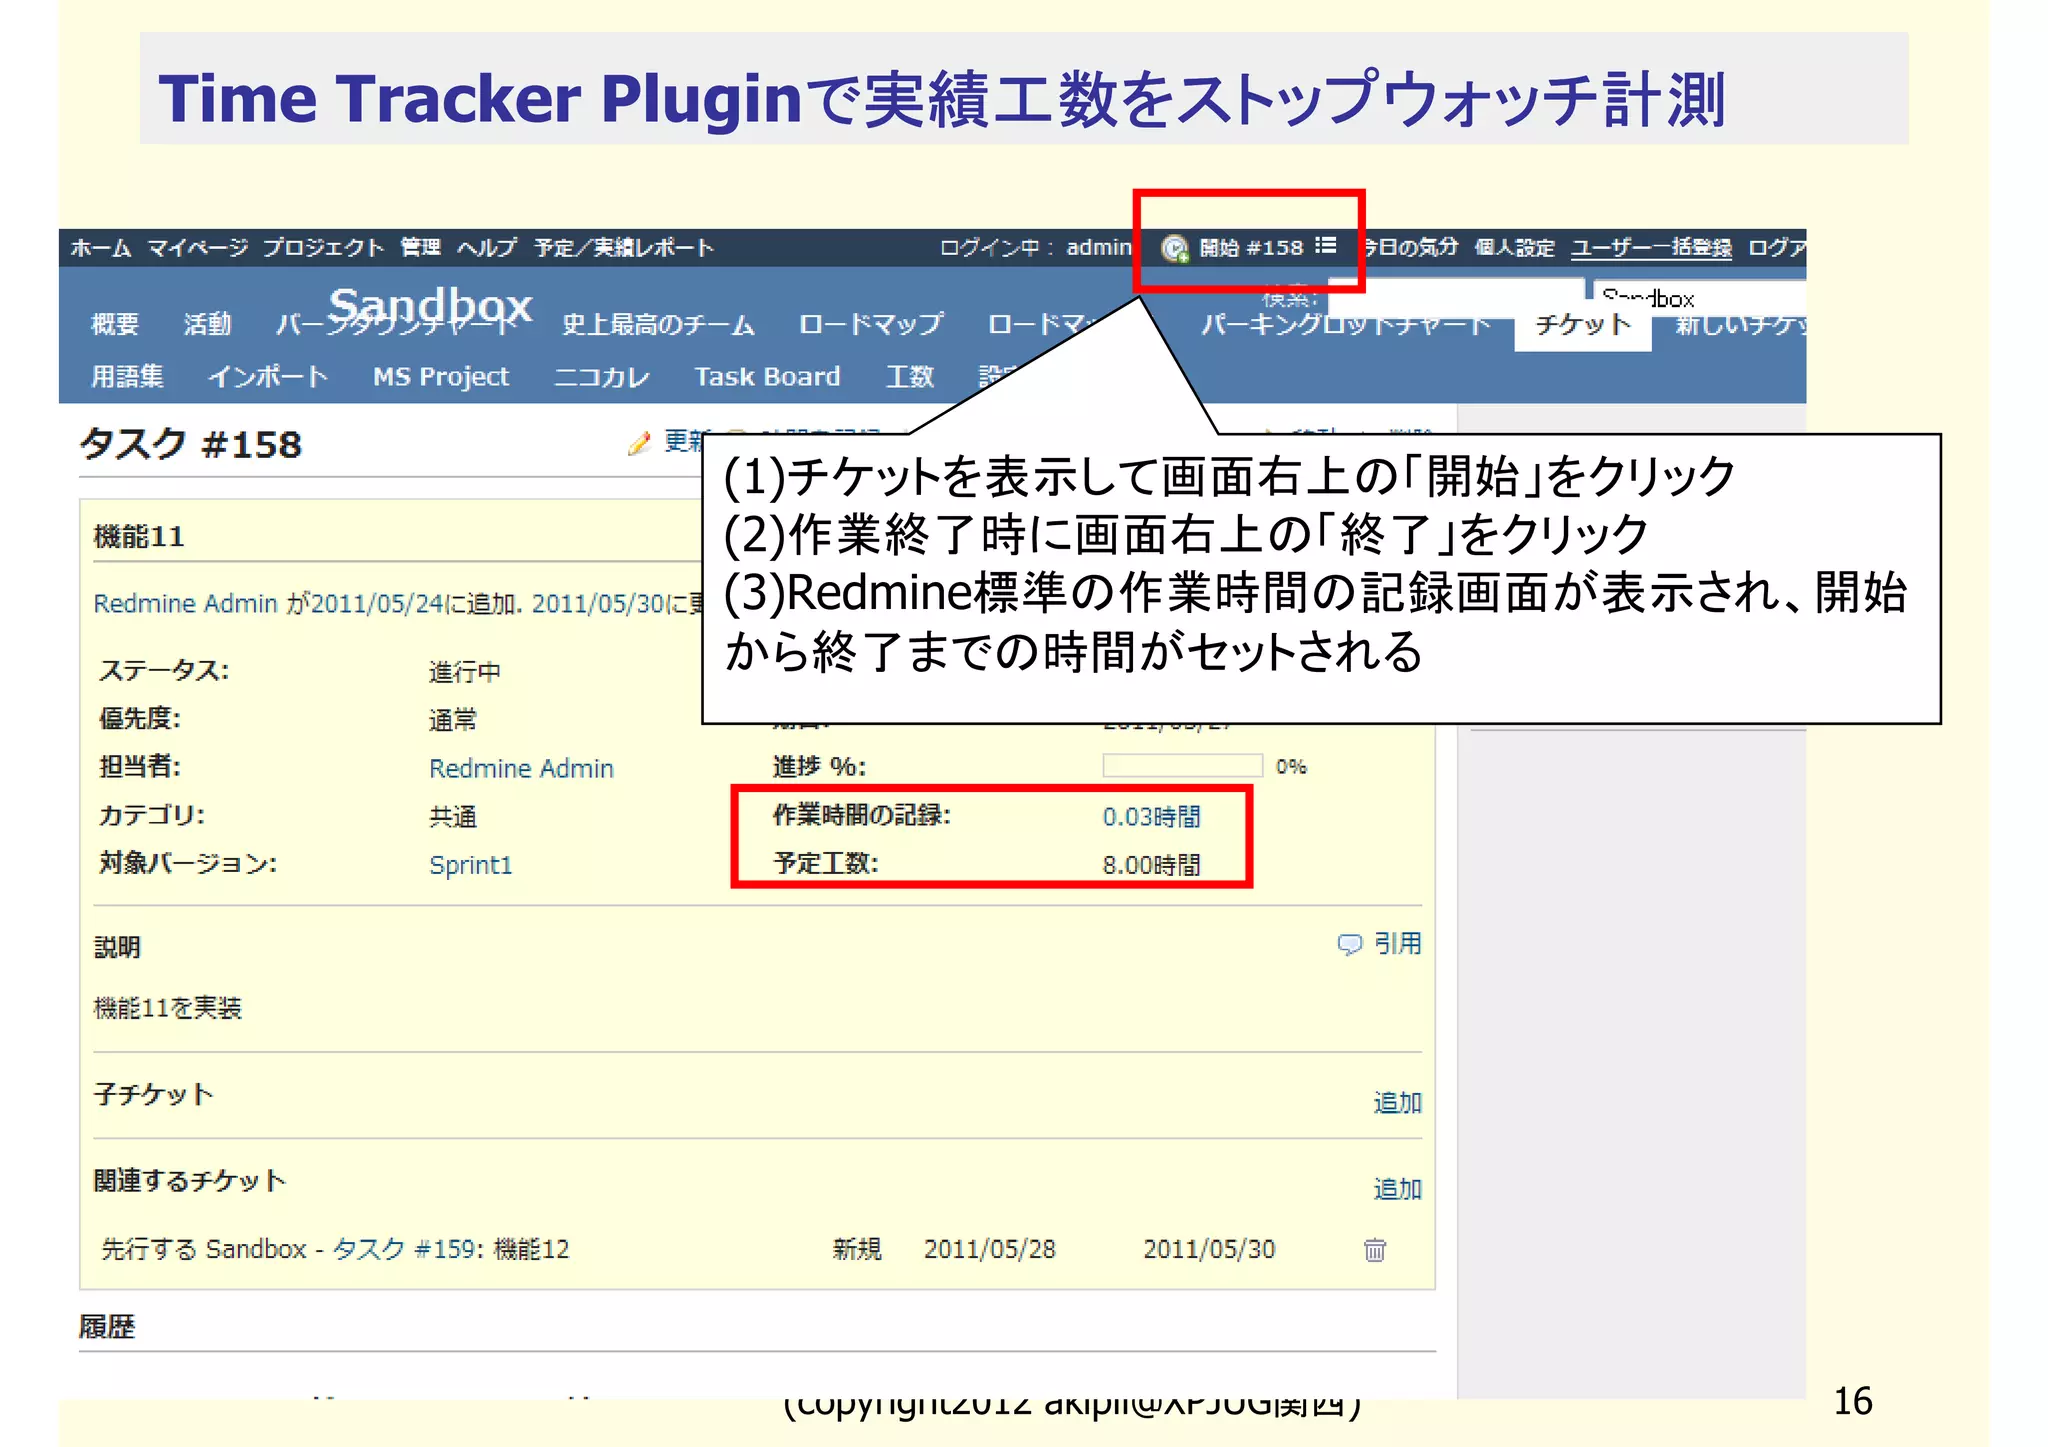Click the 履歴 history heading
The height and width of the screenshot is (1447, 2048).
point(107,1327)
